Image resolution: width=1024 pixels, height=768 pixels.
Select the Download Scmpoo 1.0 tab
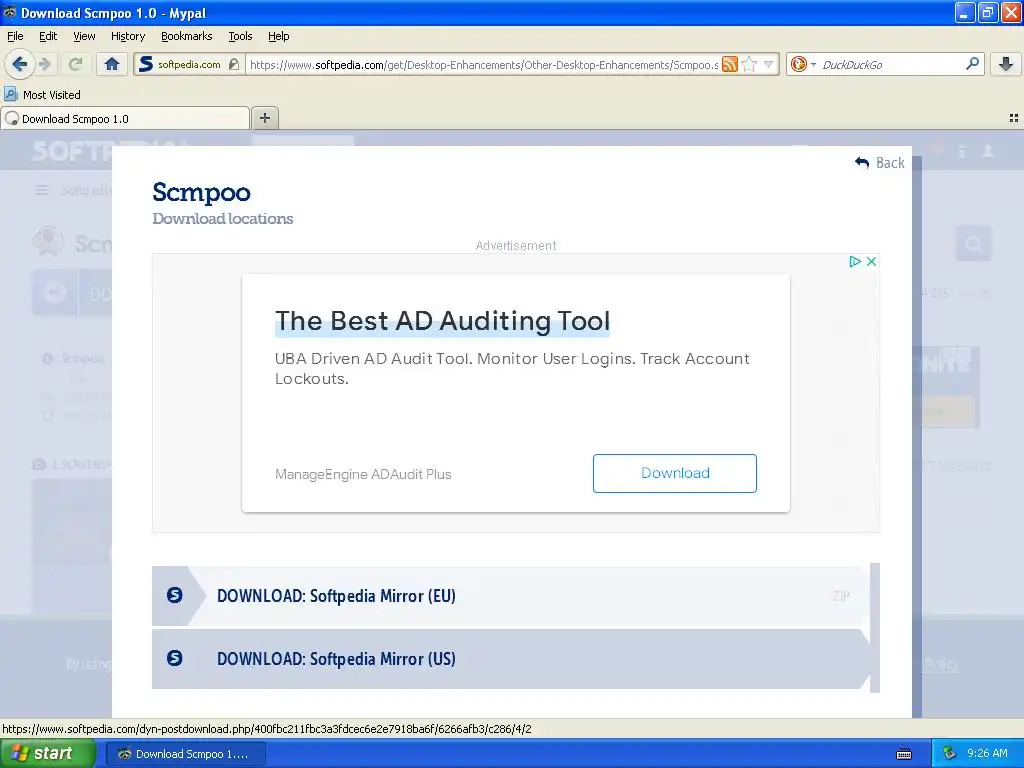tap(125, 119)
